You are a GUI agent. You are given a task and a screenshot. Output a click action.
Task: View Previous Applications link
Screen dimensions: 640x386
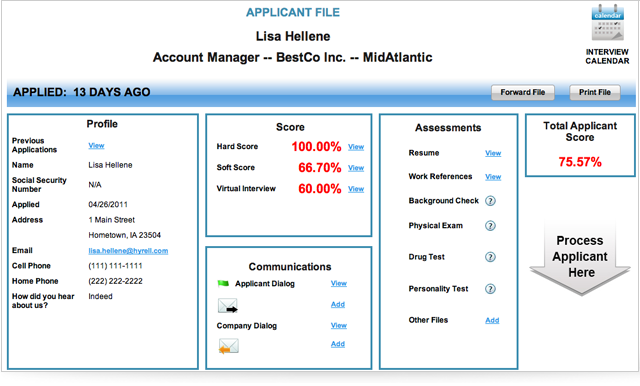(x=96, y=145)
